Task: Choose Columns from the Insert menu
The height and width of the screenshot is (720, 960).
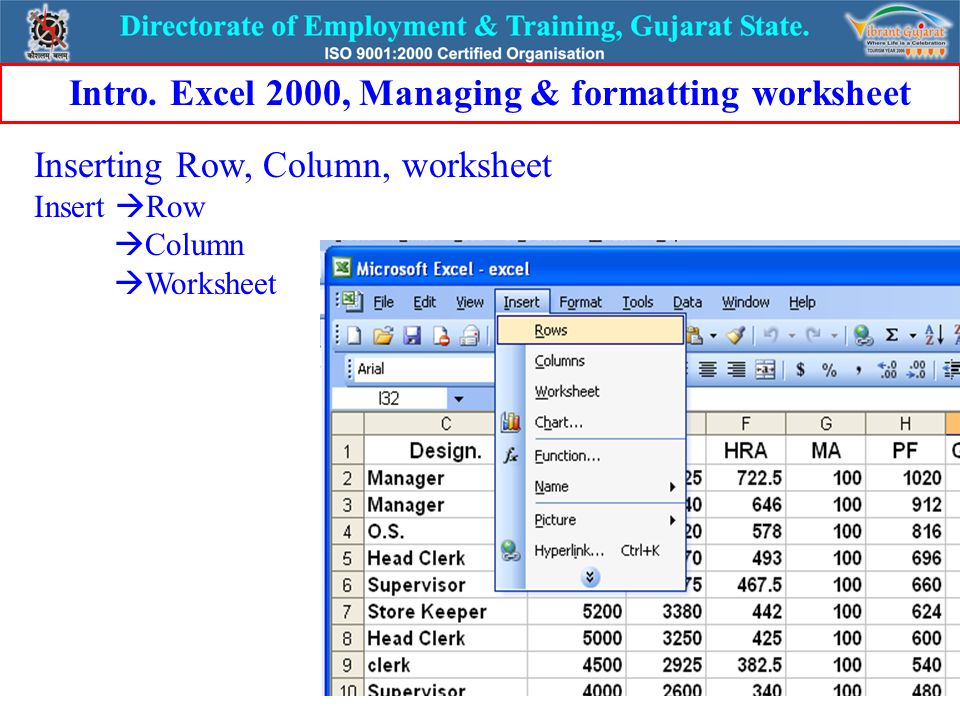Action: (x=590, y=361)
